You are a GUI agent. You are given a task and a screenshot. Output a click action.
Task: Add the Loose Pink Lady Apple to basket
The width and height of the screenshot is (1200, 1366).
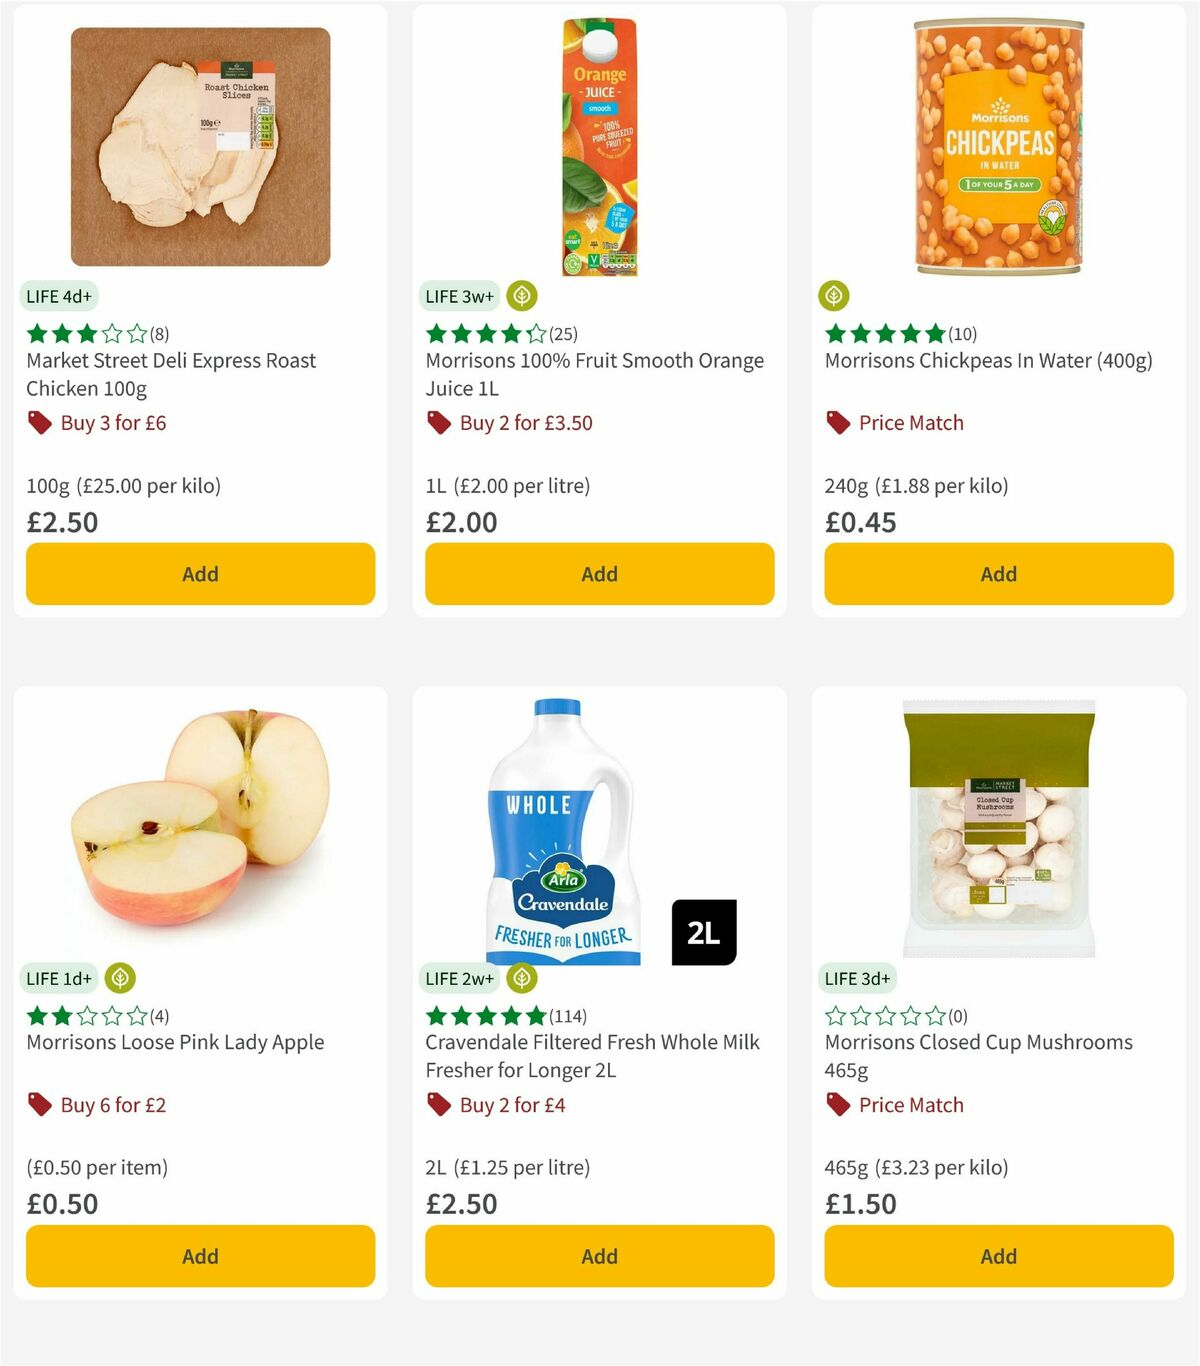click(x=199, y=1256)
